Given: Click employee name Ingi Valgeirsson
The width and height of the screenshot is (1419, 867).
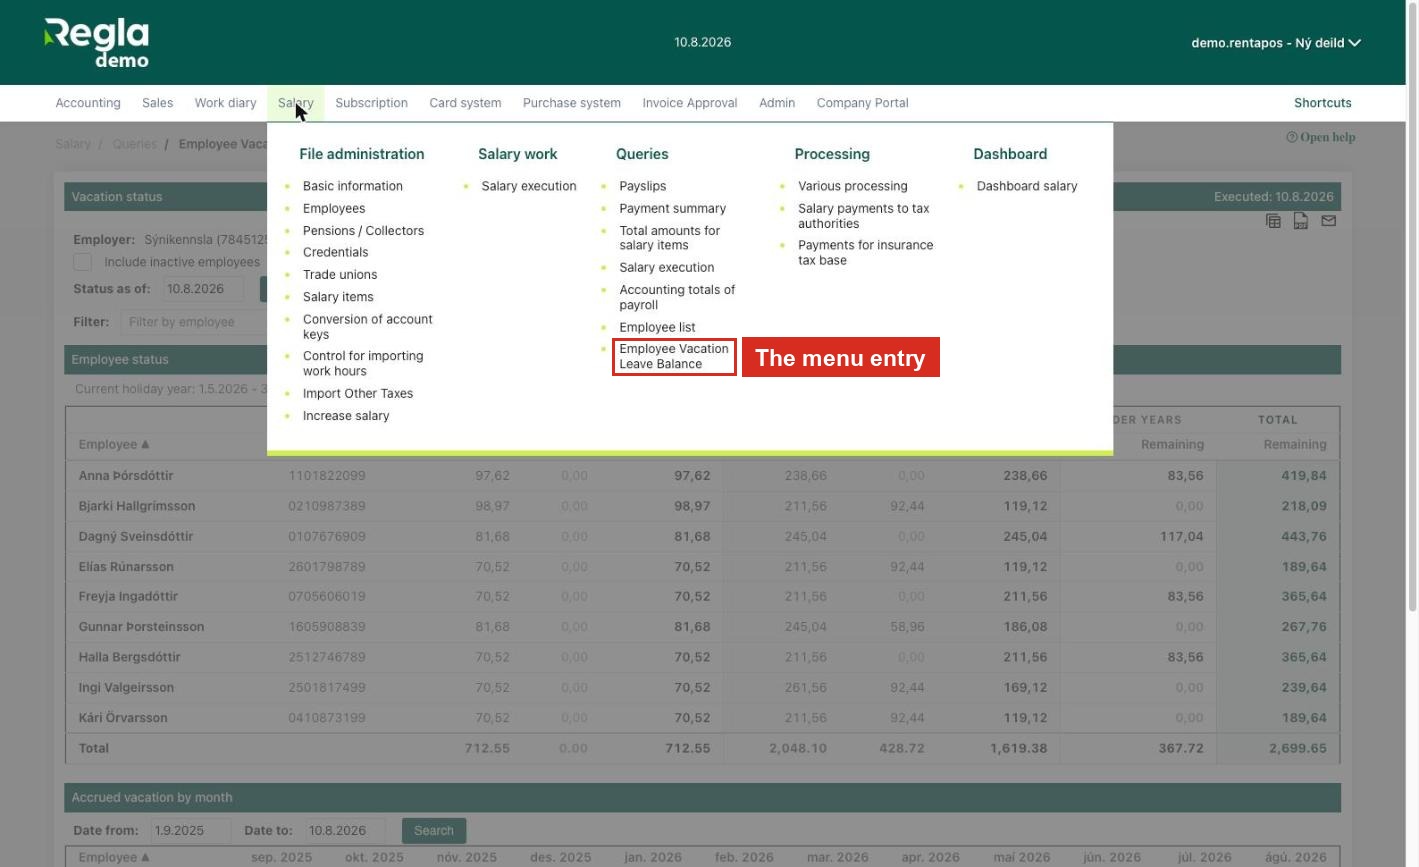Looking at the screenshot, I should point(126,688).
